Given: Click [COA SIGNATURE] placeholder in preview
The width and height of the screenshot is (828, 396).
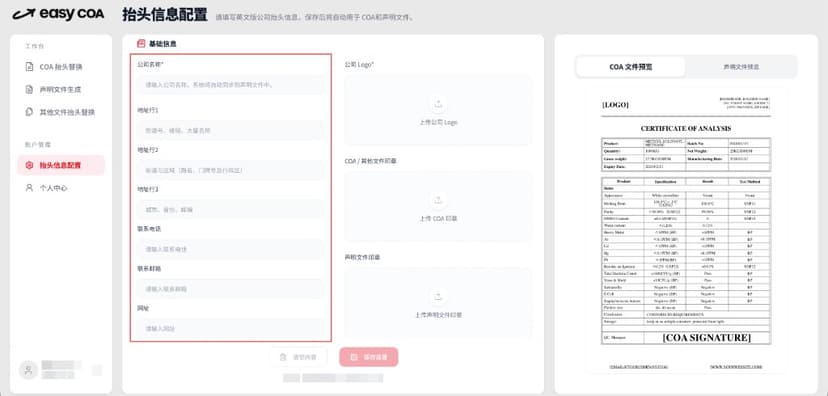Looking at the screenshot, I should point(707,337).
